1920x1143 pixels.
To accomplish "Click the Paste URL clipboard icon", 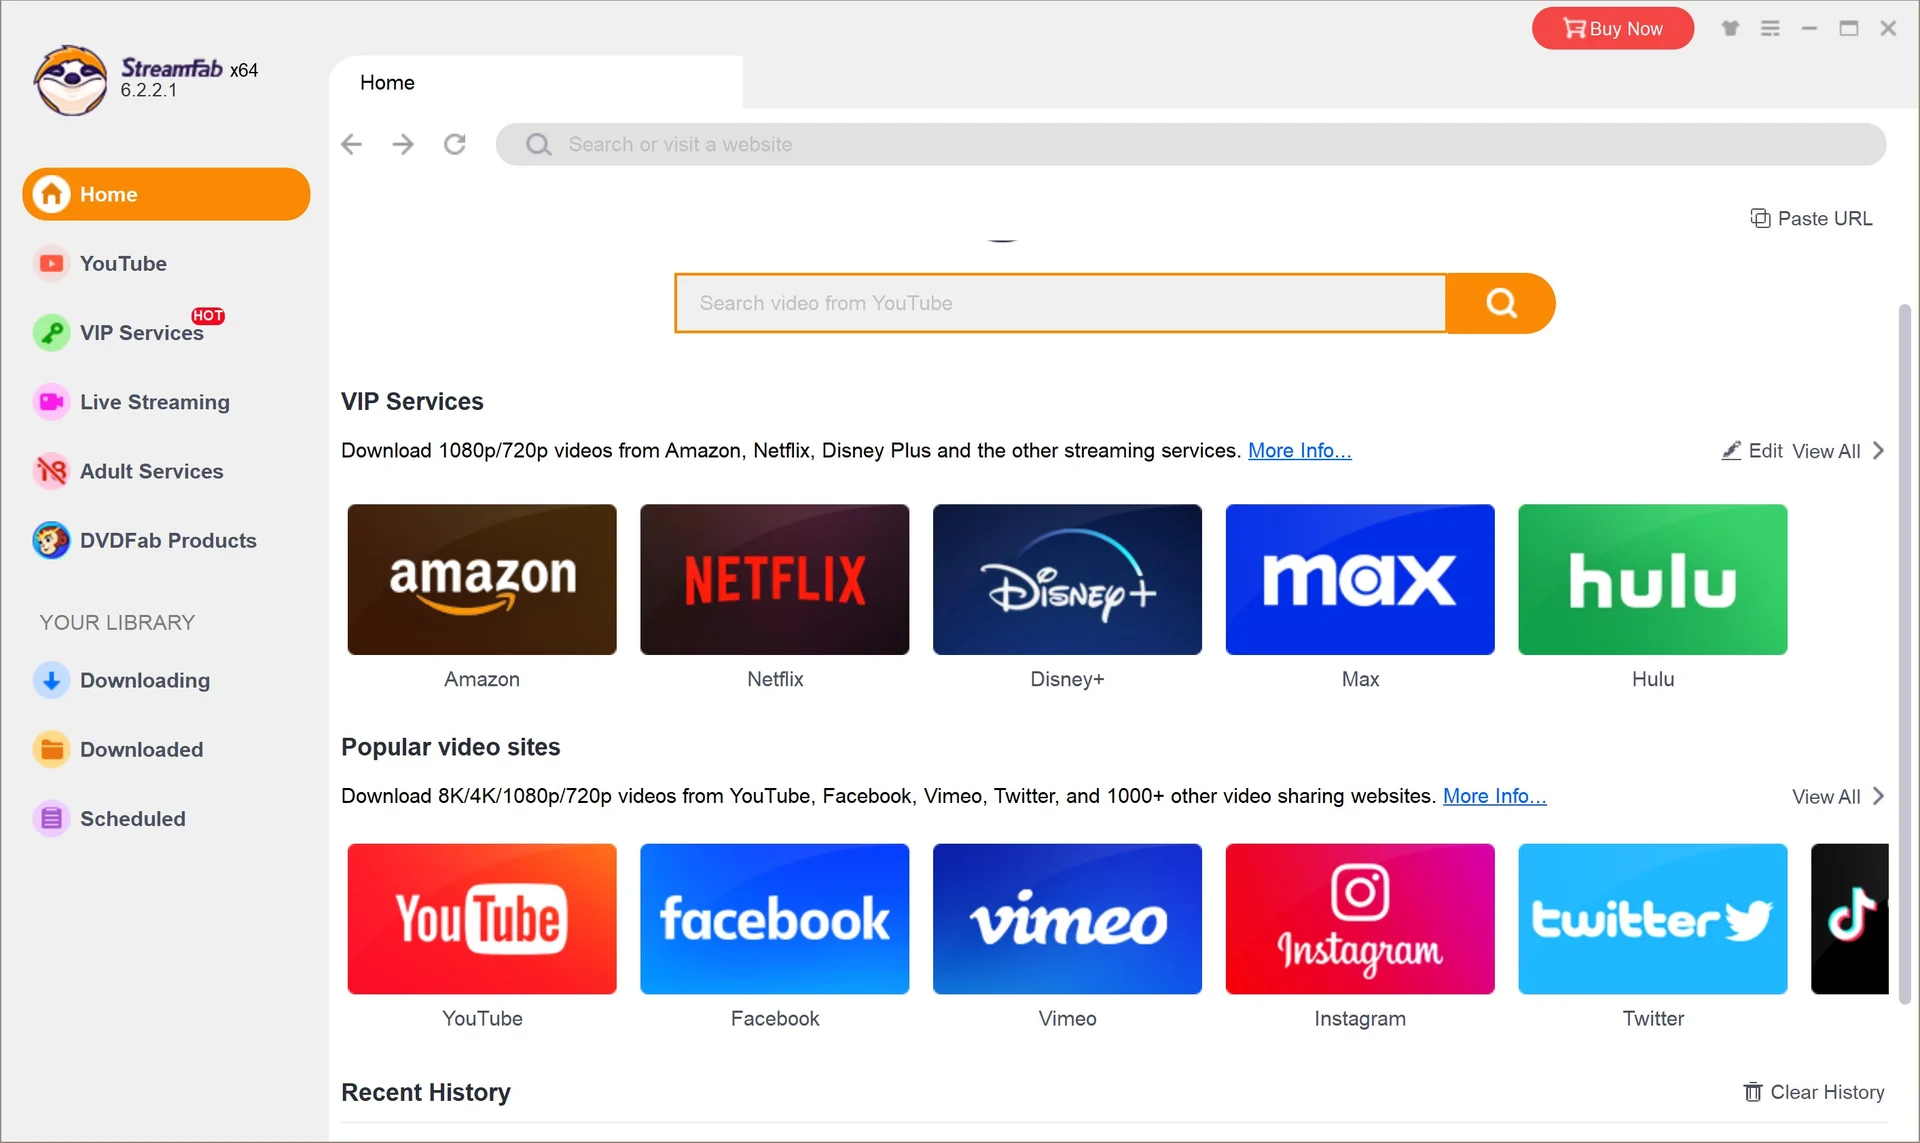I will click(x=1760, y=218).
